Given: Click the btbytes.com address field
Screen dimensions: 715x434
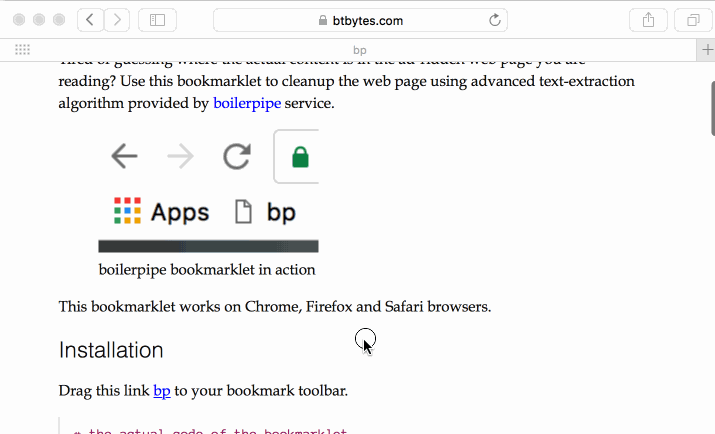Looking at the screenshot, I should click(360, 20).
